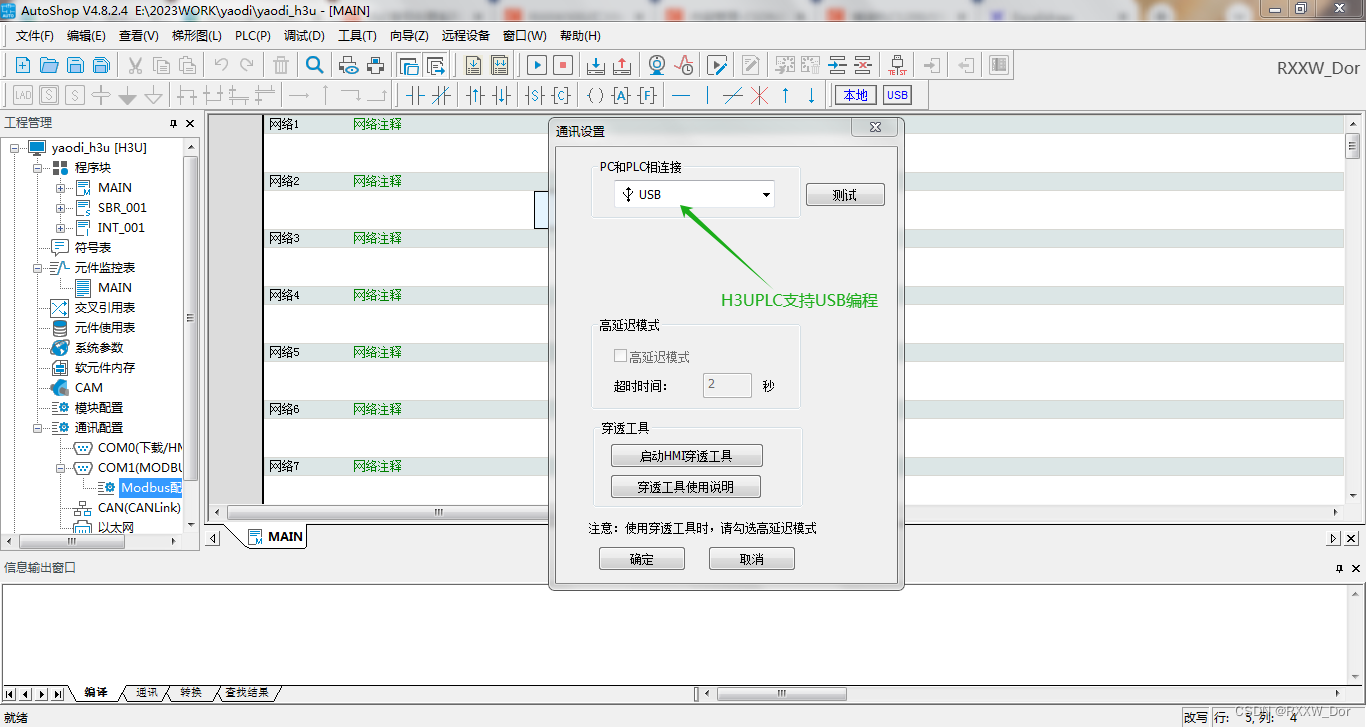
Task: Open the function block {F} tool
Action: point(646,95)
